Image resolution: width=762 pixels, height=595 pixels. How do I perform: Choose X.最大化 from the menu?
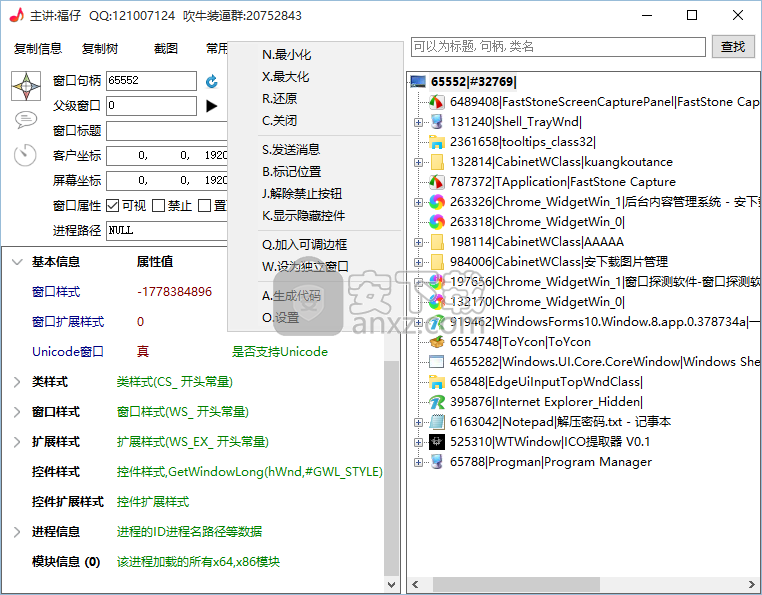[x=315, y=76]
